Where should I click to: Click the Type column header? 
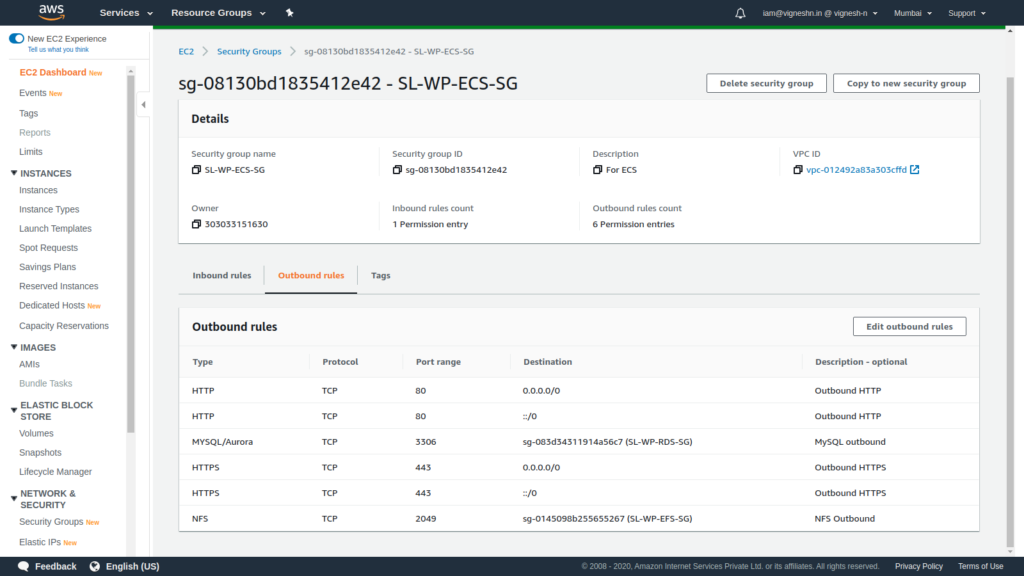pyautogui.click(x=202, y=362)
